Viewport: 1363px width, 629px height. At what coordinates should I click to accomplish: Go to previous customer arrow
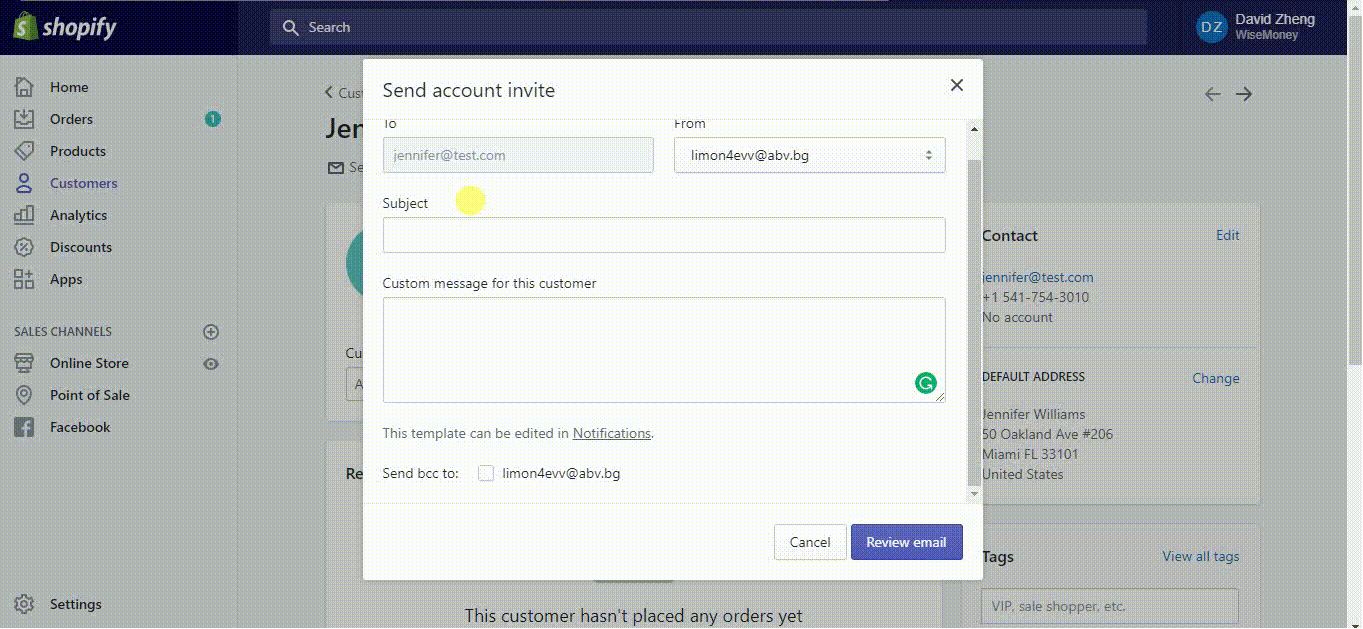pos(1212,94)
